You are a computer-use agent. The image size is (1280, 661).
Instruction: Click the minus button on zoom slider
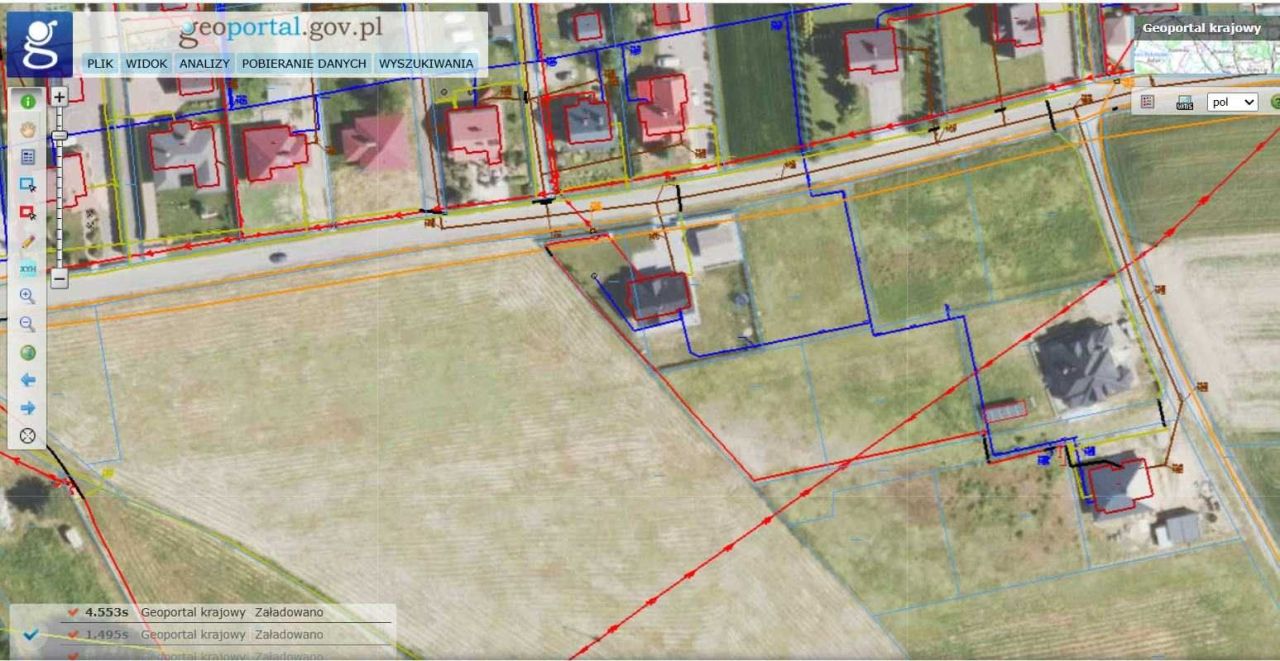pos(59,279)
